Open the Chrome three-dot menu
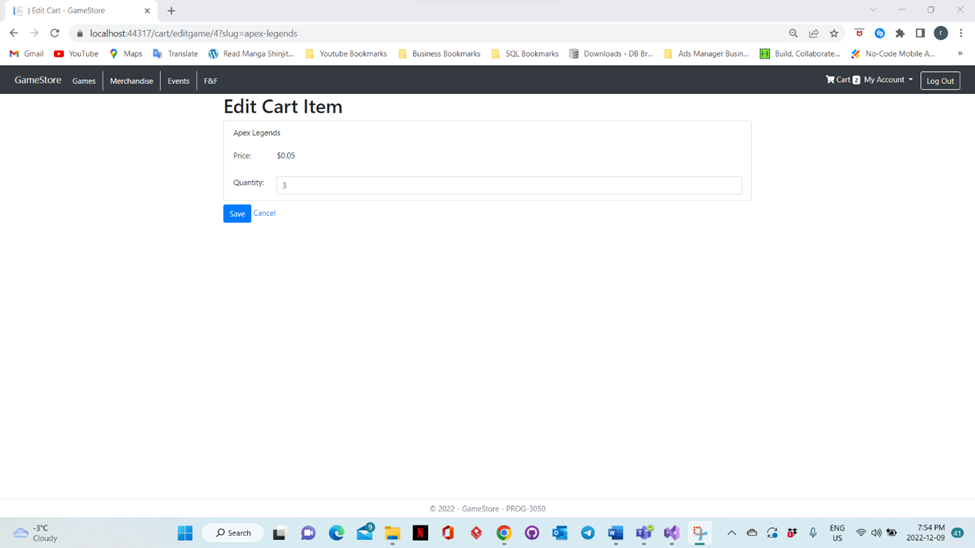The width and height of the screenshot is (975, 548). [x=961, y=34]
